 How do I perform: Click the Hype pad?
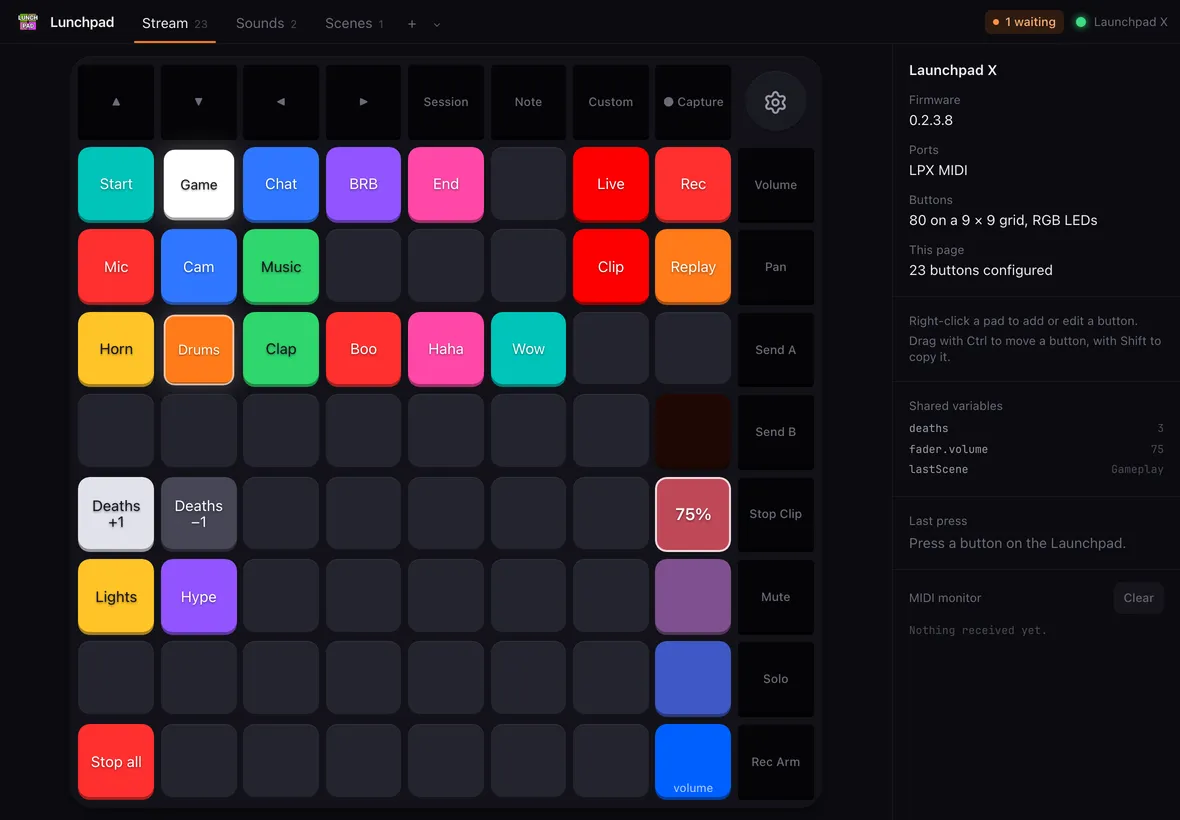[199, 597]
